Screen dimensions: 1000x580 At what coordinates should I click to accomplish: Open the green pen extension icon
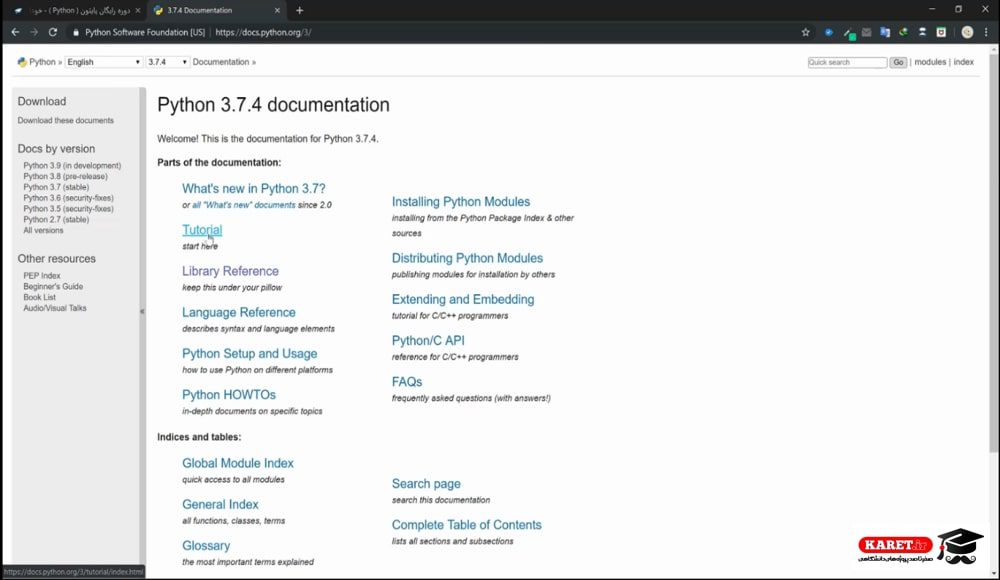pos(849,33)
